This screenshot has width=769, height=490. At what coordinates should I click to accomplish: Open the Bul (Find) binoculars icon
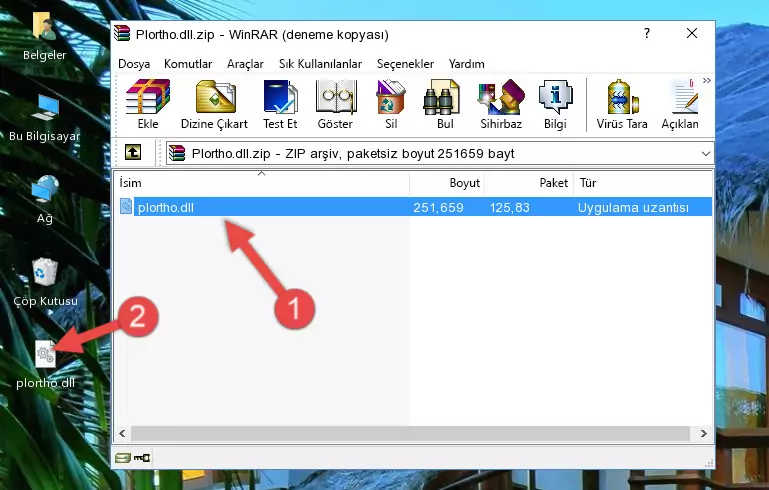pos(441,97)
